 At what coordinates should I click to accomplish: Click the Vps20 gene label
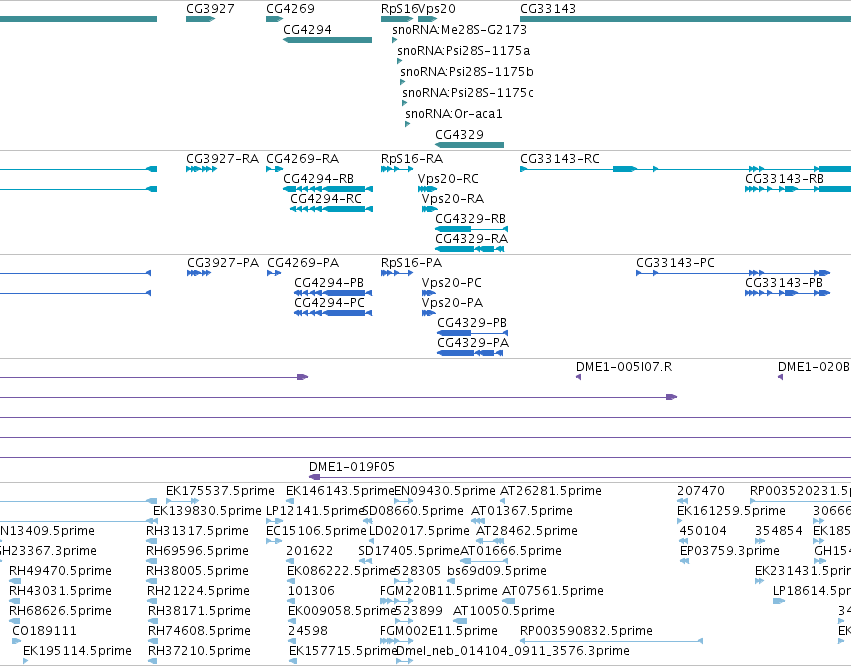(437, 9)
